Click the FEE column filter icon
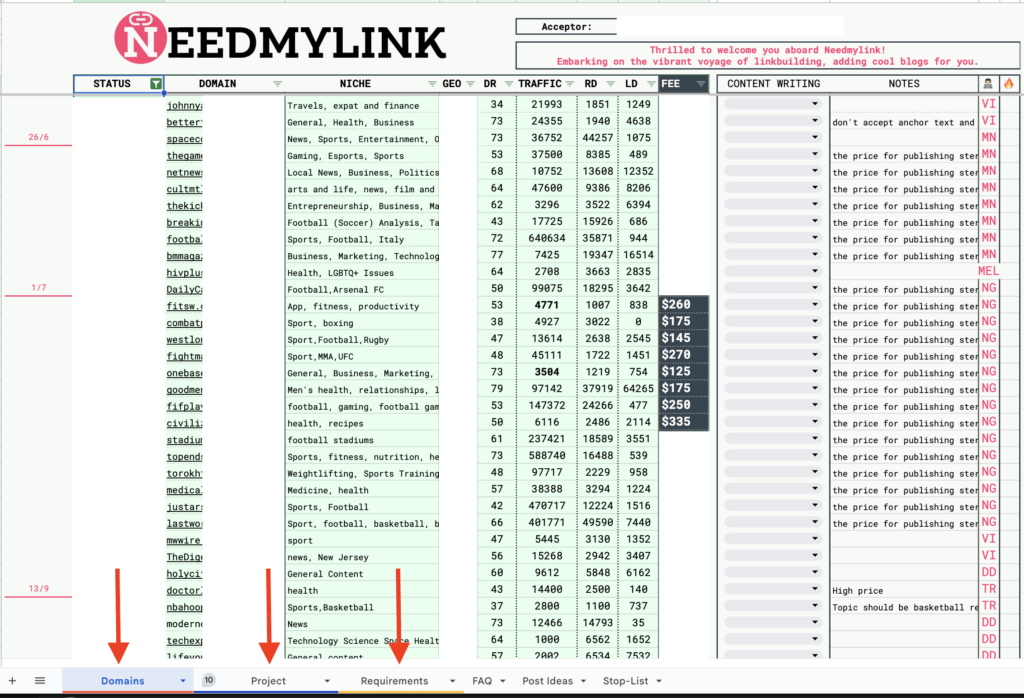Image resolution: width=1024 pixels, height=698 pixels. [x=701, y=84]
